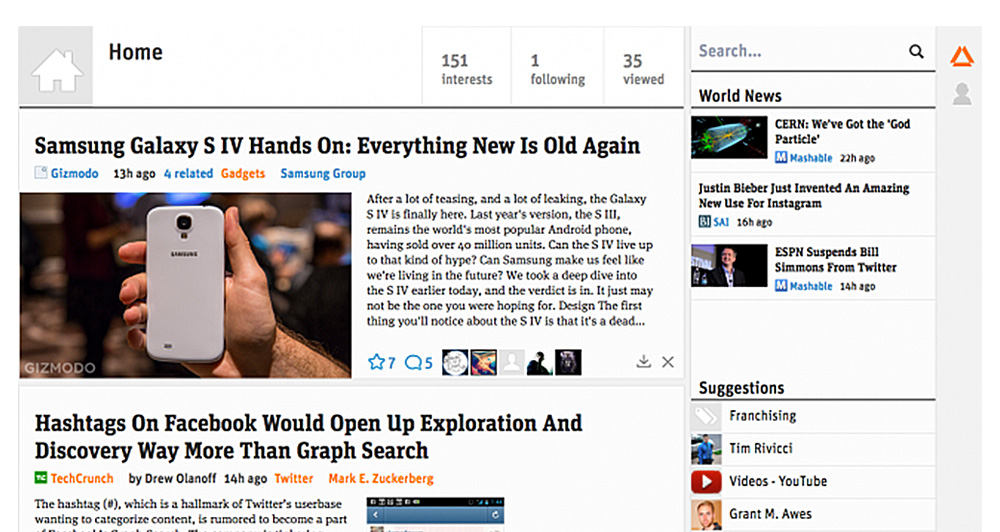The image size is (1000, 532).
Task: Open Samsung Galaxy S IV headline
Action: coord(337,145)
